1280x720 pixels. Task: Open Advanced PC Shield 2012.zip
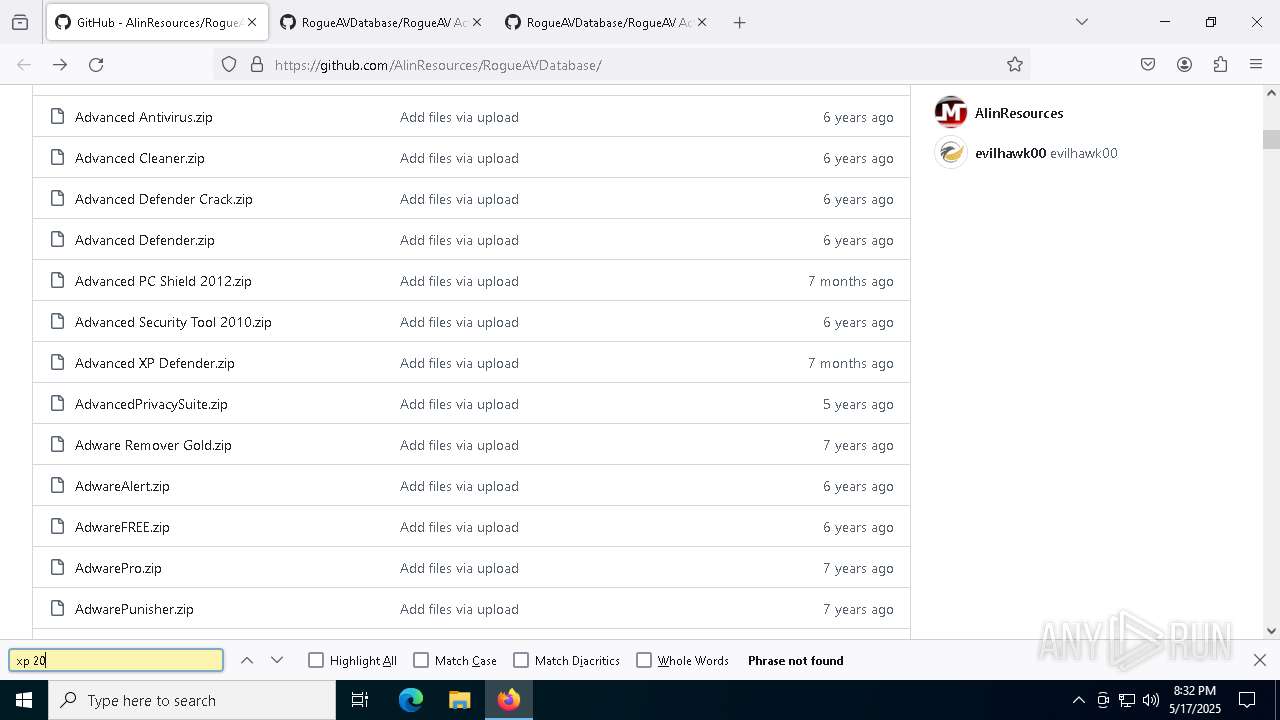click(163, 281)
